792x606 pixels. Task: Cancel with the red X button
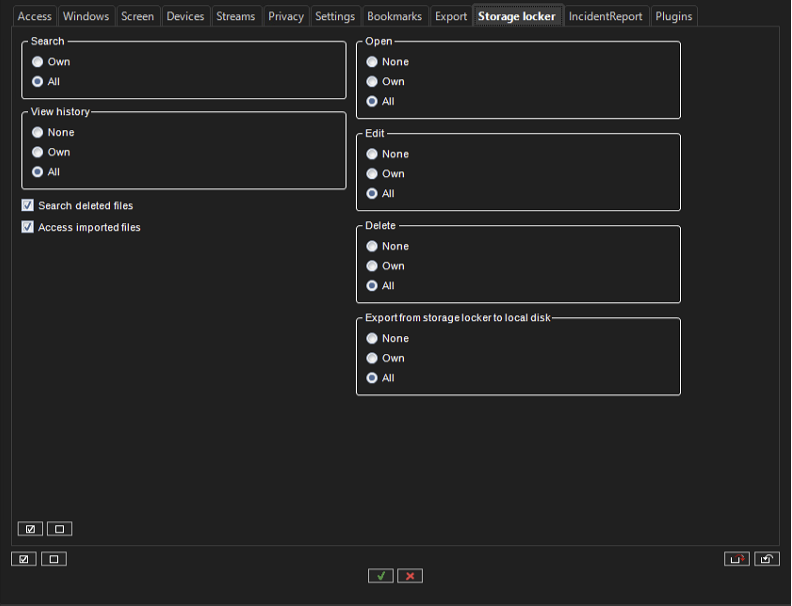click(x=410, y=576)
